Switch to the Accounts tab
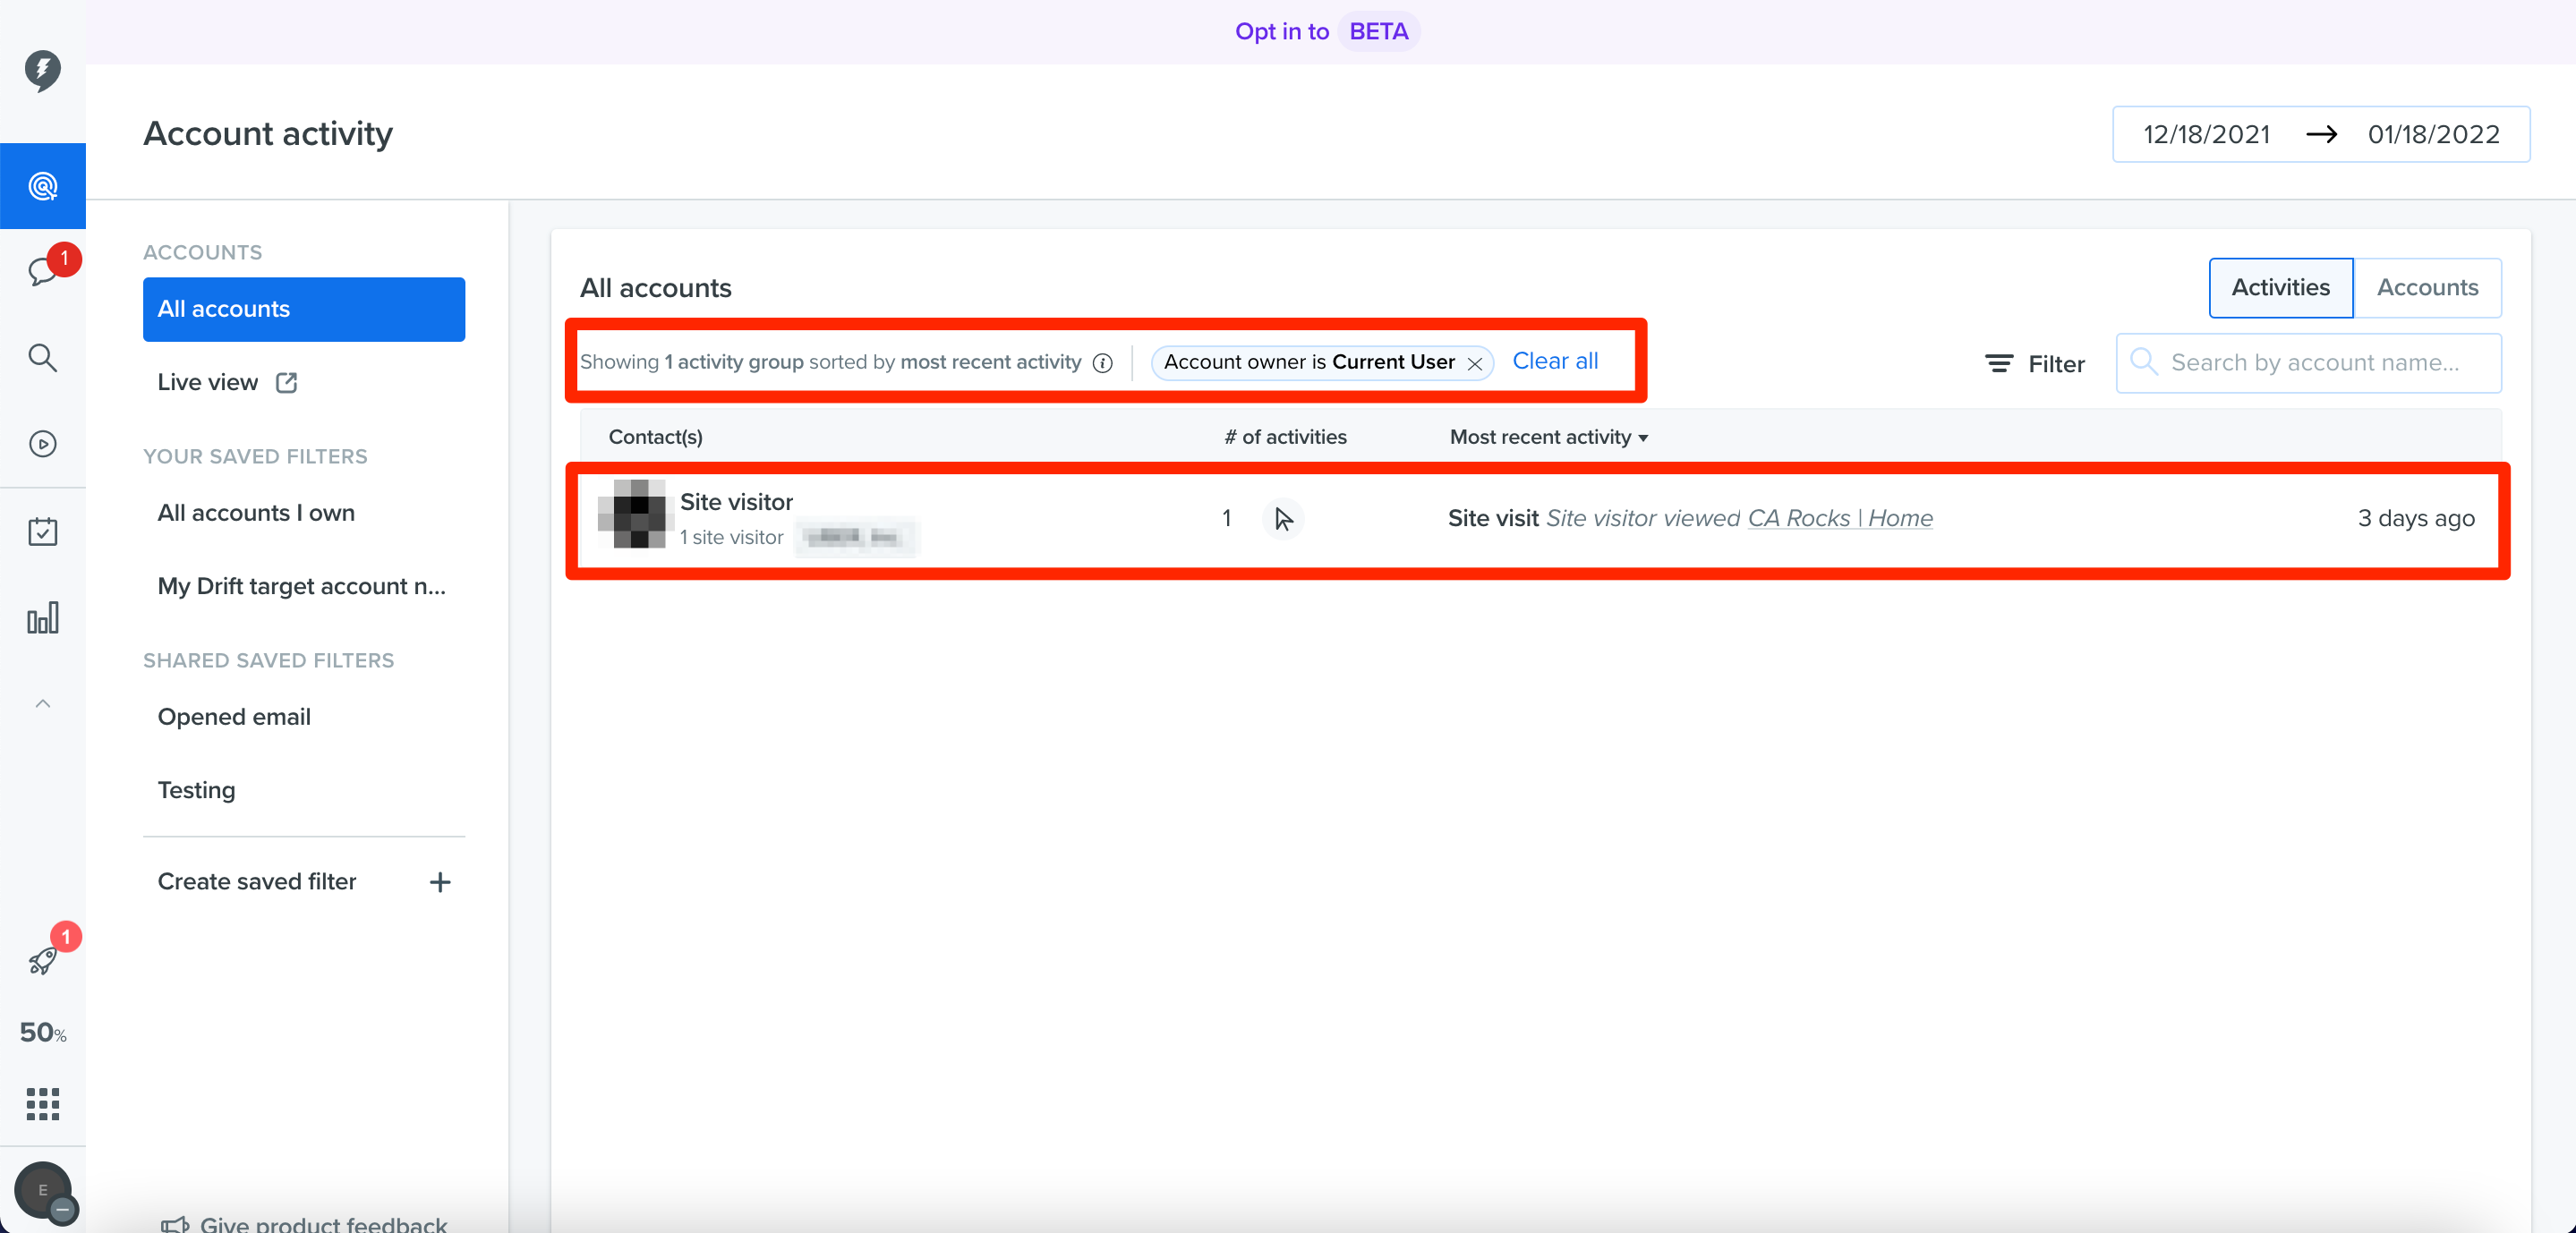This screenshot has height=1233, width=2576. pos(2427,287)
